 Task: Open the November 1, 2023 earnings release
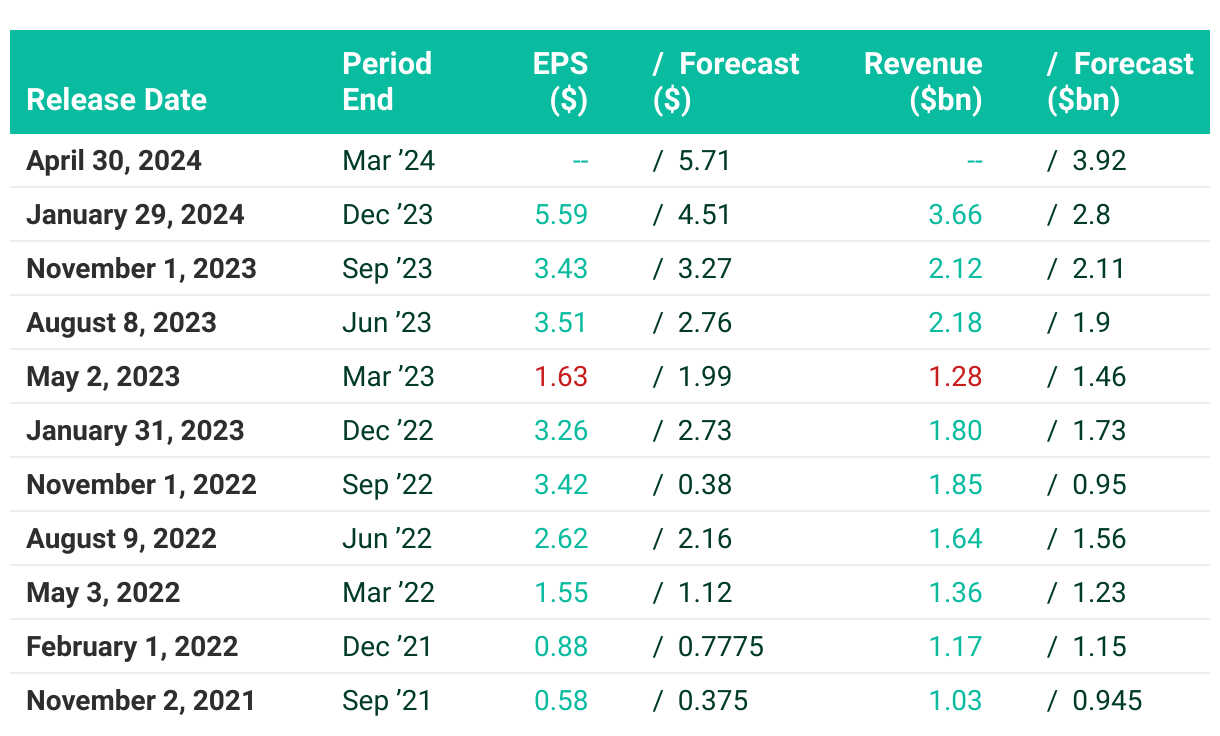141,269
